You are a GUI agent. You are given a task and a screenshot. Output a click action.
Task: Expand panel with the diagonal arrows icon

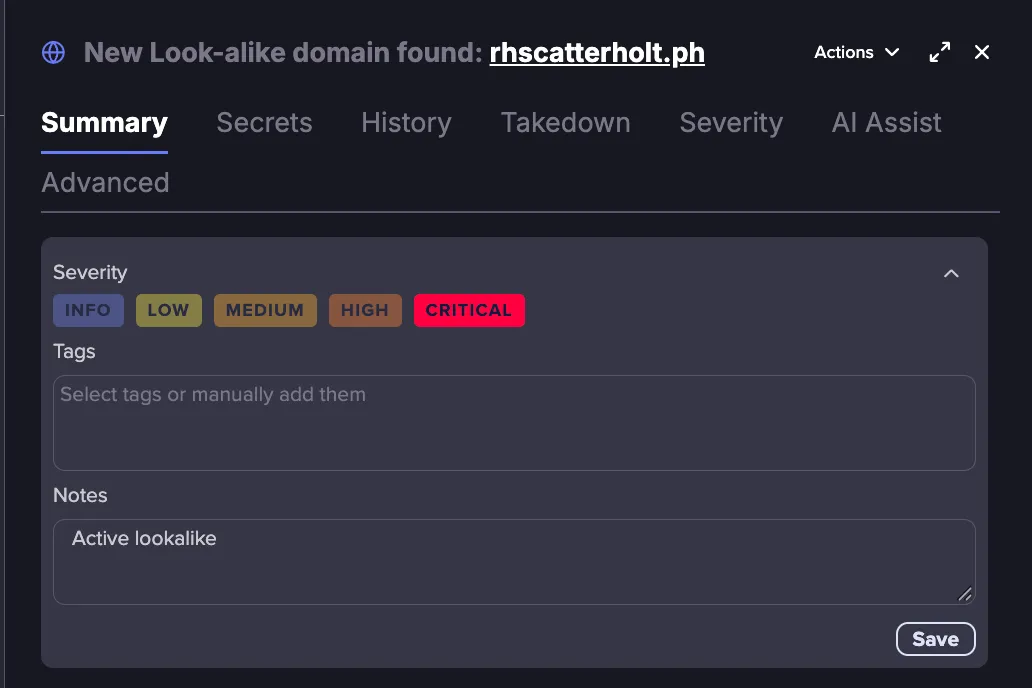tap(939, 52)
